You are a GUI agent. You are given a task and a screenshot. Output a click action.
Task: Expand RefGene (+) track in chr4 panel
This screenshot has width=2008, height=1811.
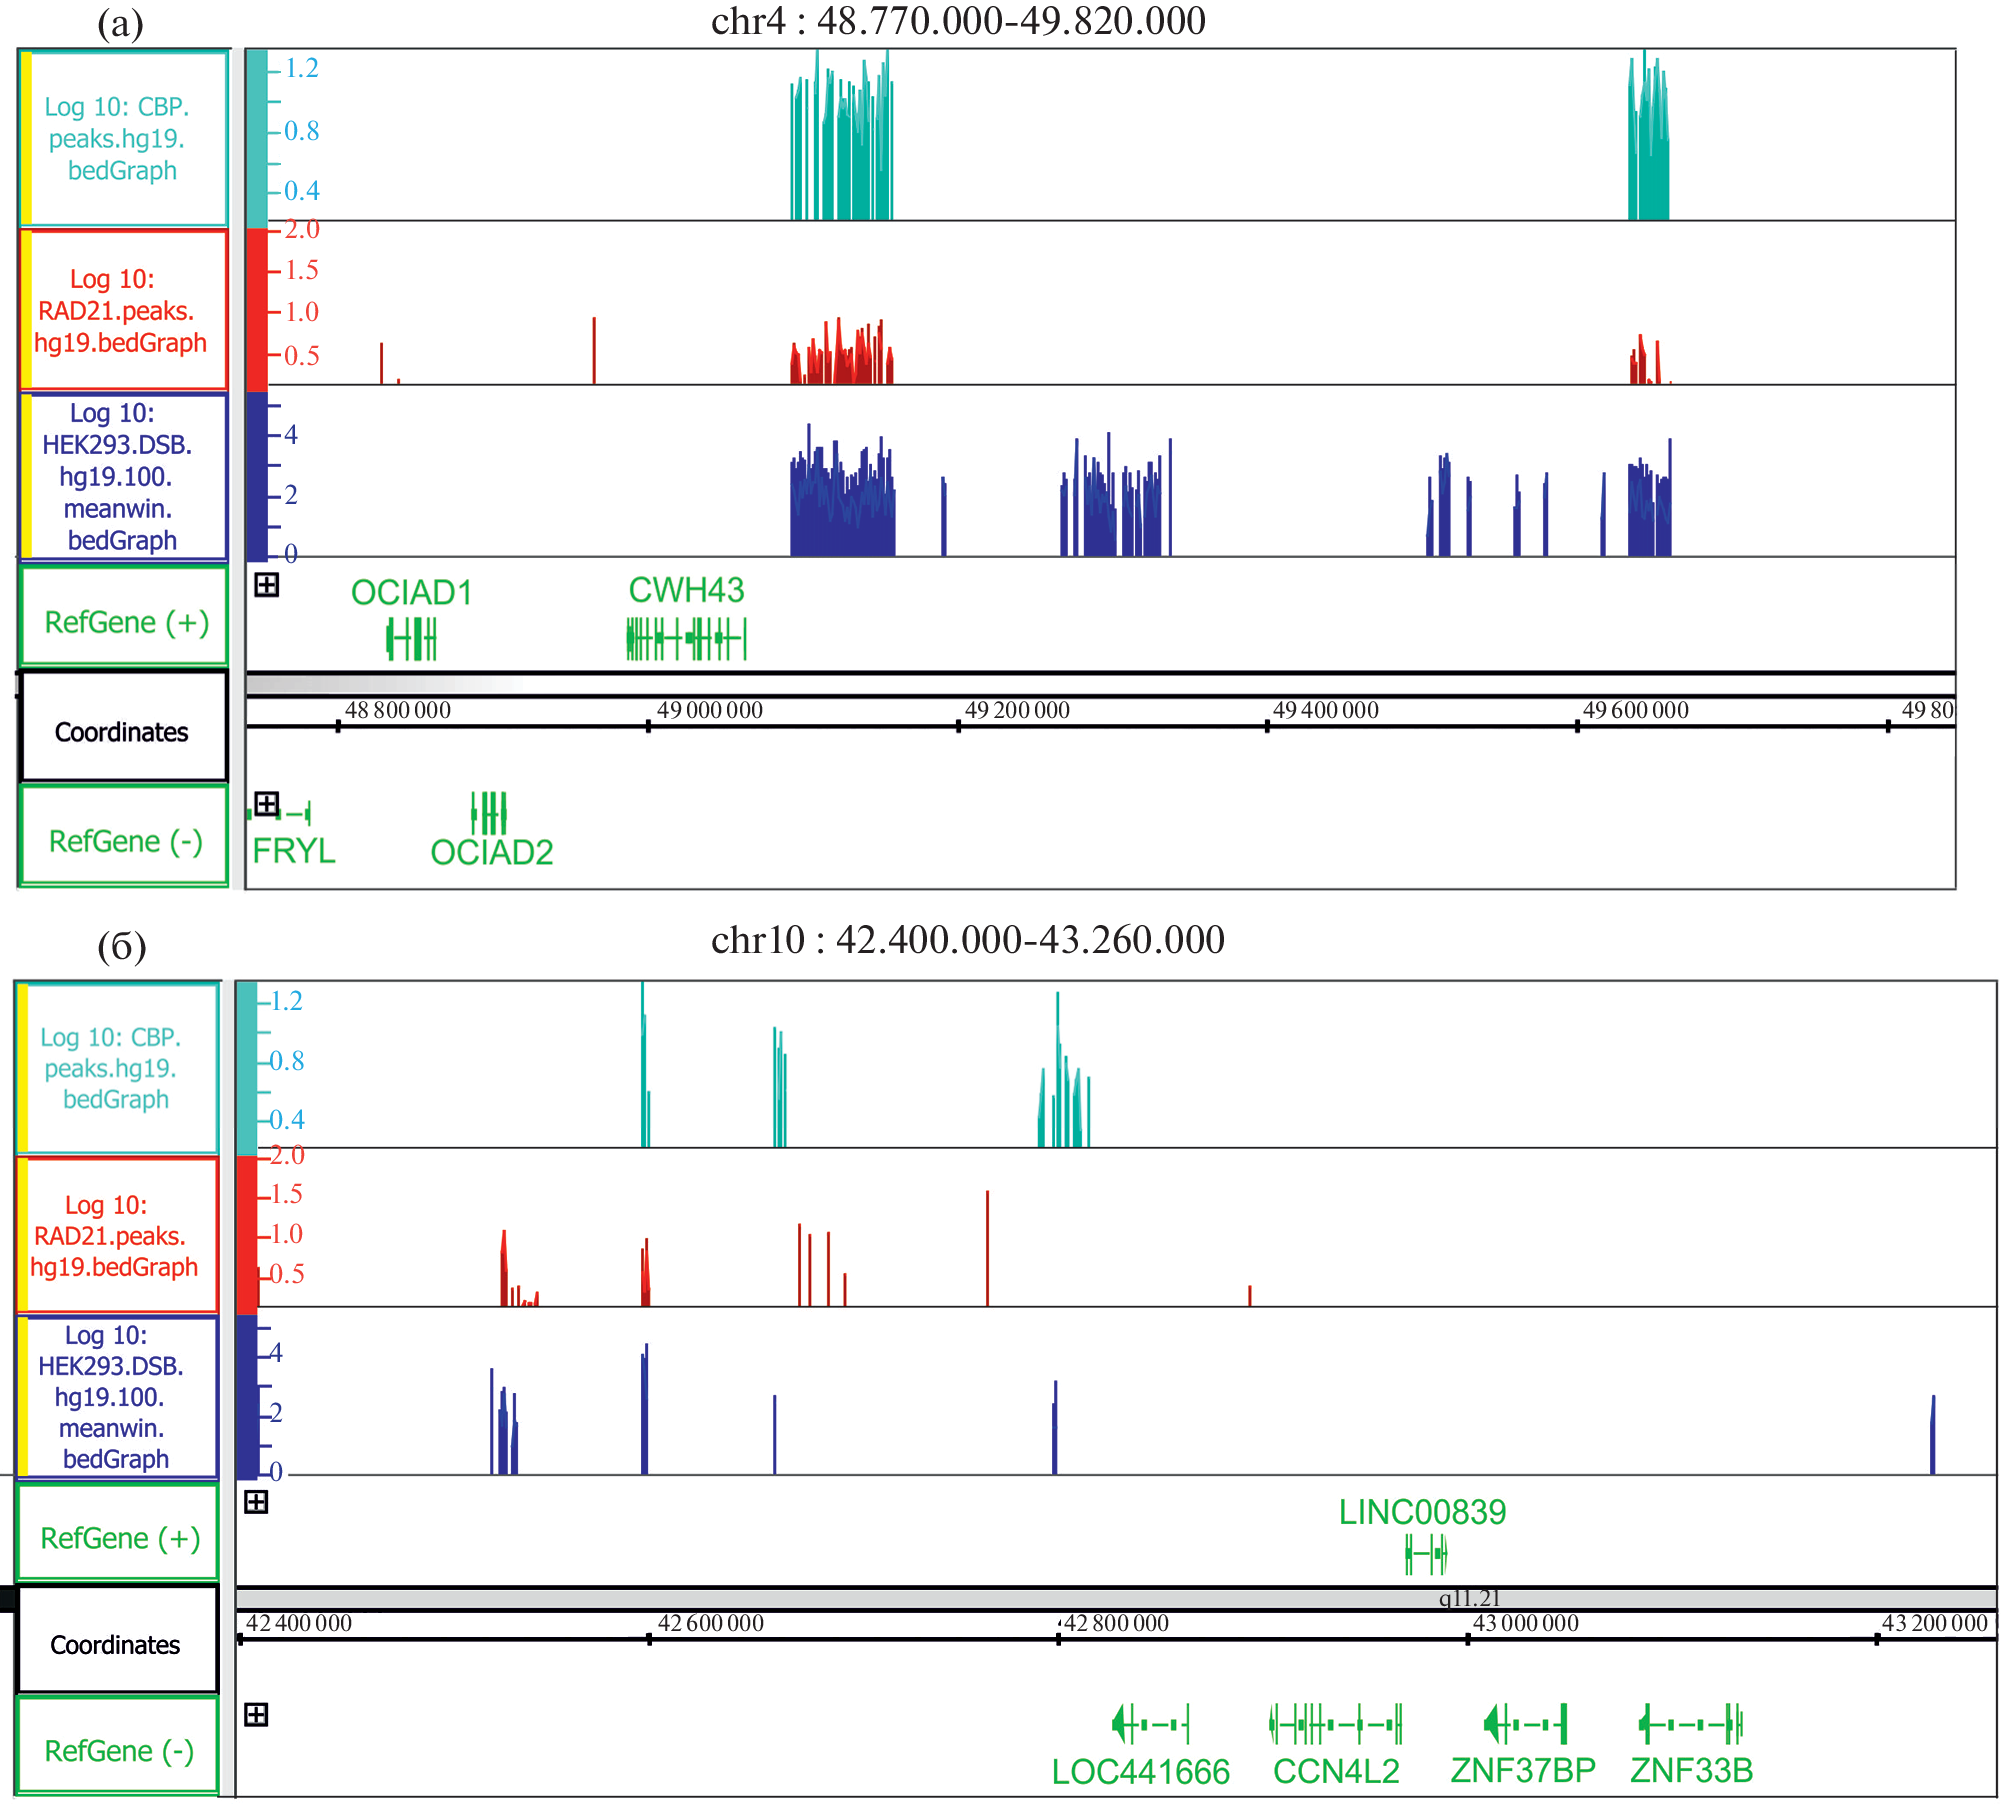(x=266, y=585)
